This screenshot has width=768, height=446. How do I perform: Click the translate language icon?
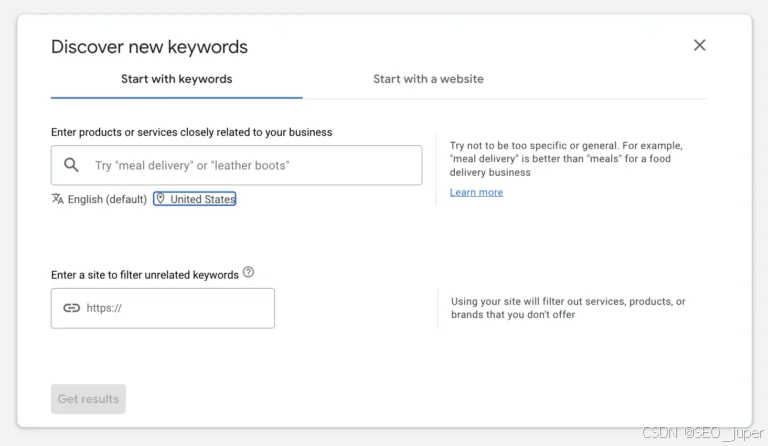tap(58, 199)
